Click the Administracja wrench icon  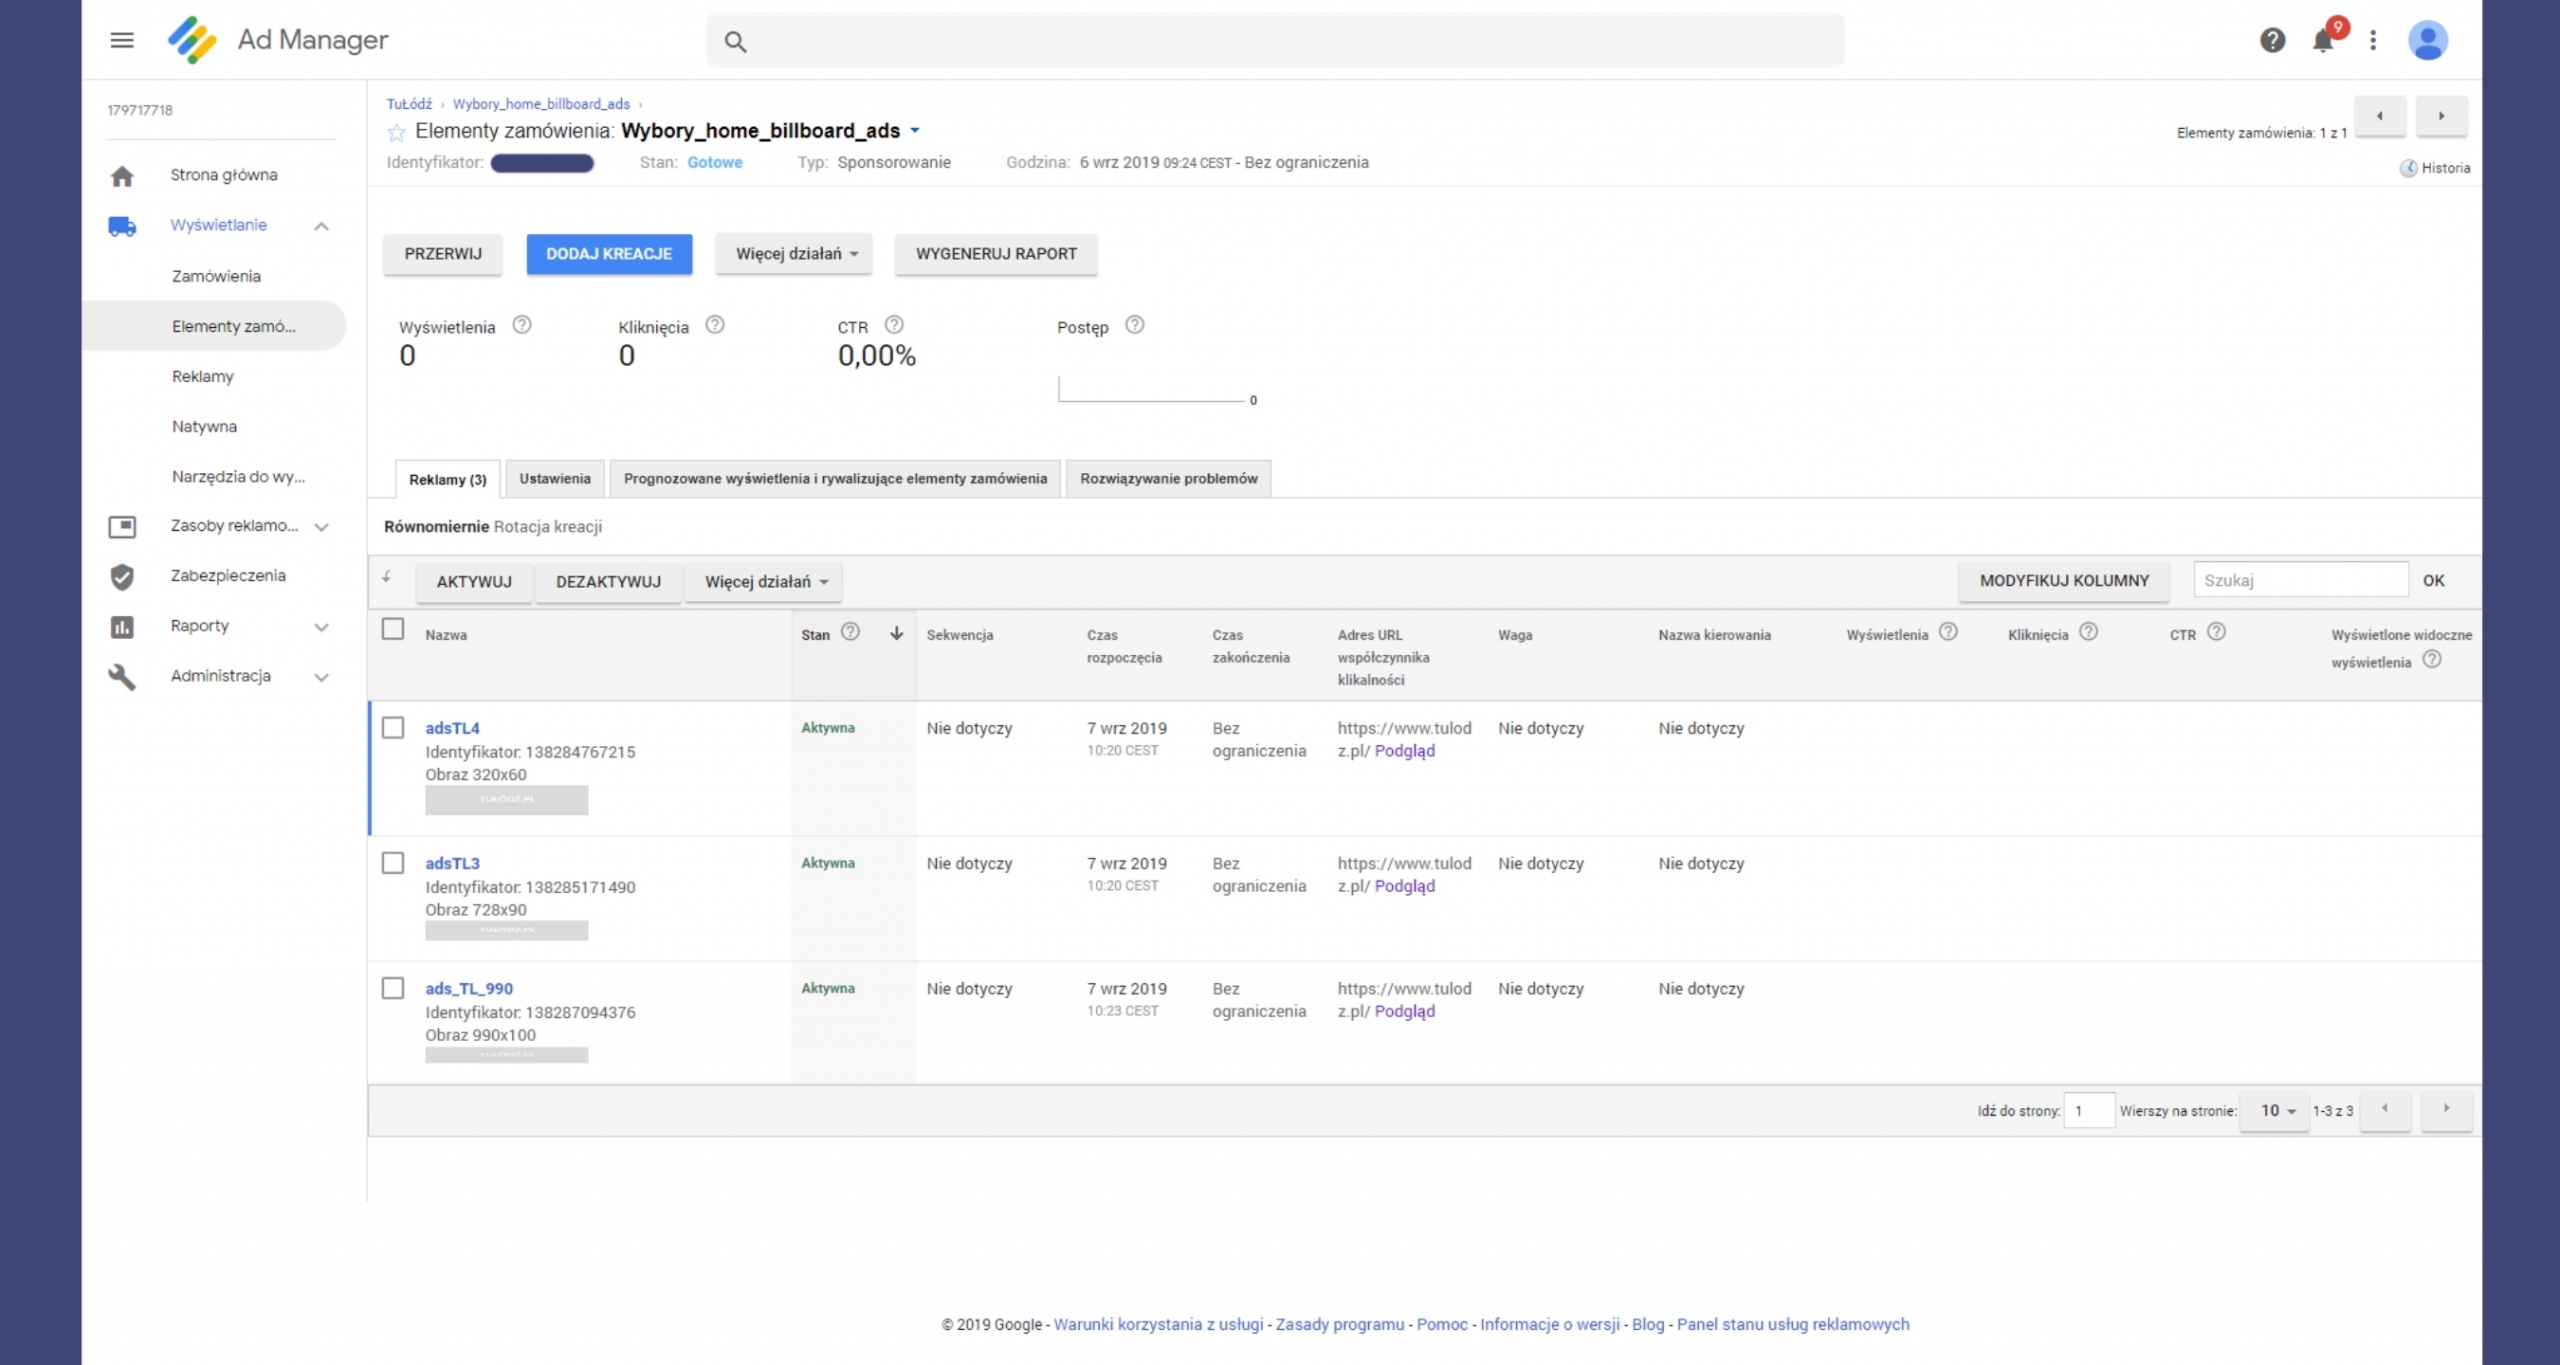click(122, 676)
